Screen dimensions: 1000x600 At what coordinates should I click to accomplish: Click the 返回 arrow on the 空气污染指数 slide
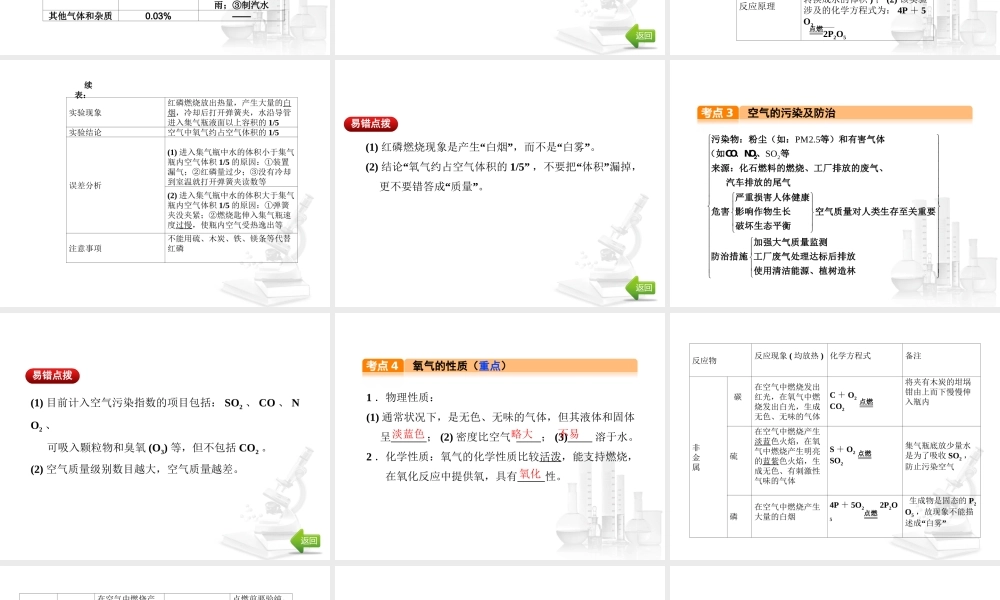coord(305,540)
